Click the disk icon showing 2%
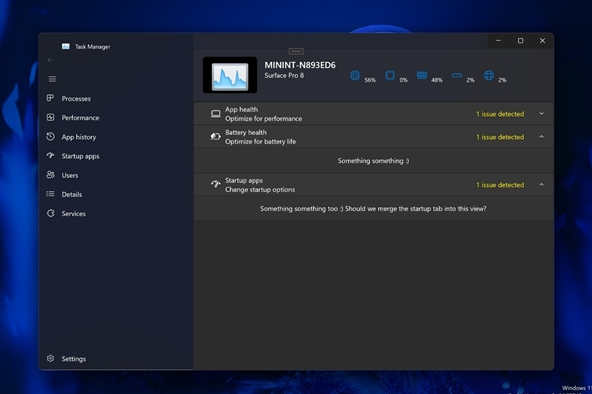This screenshot has height=394, width=592. [457, 75]
